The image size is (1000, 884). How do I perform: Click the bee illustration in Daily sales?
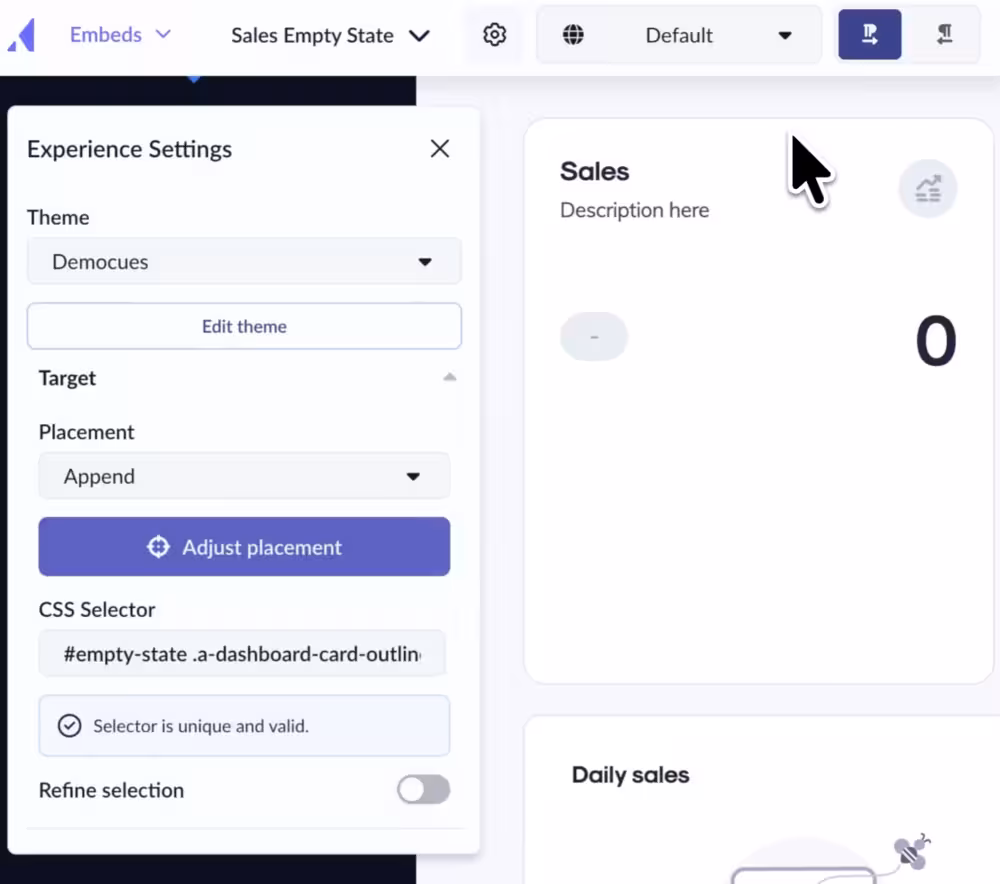pos(912,851)
